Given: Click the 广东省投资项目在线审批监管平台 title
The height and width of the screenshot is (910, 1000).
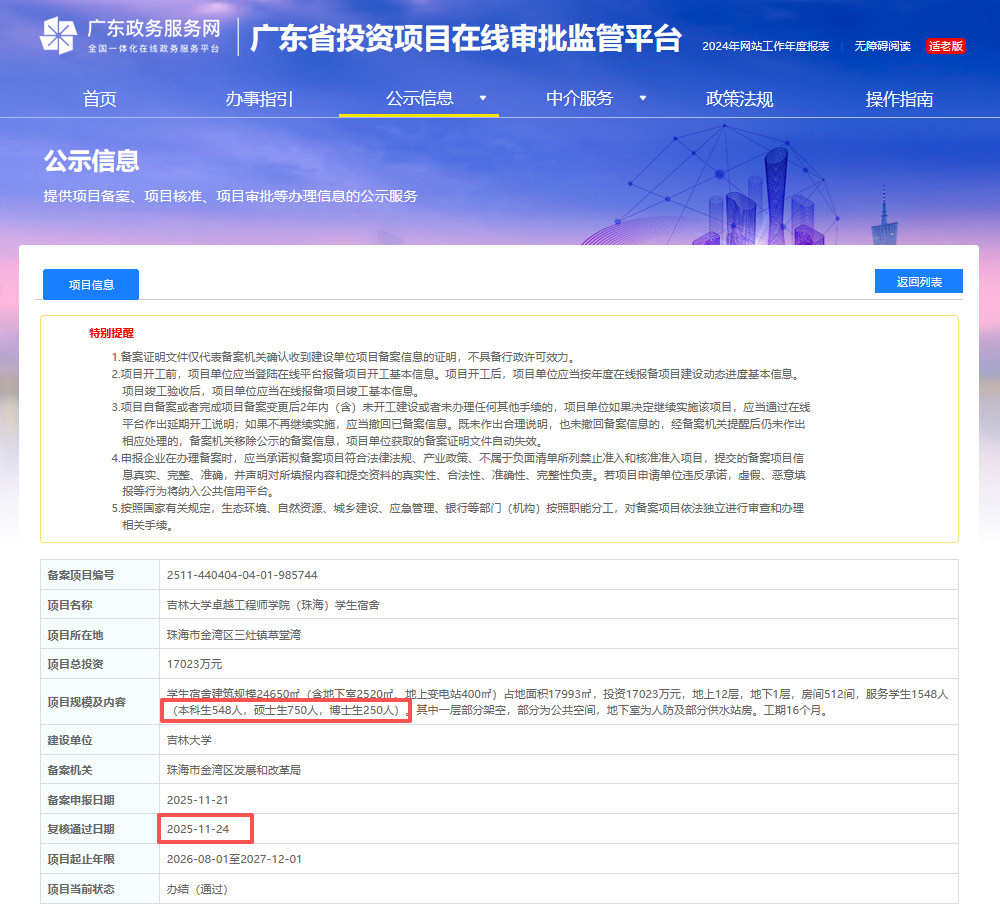Looking at the screenshot, I should pyautogui.click(x=466, y=38).
